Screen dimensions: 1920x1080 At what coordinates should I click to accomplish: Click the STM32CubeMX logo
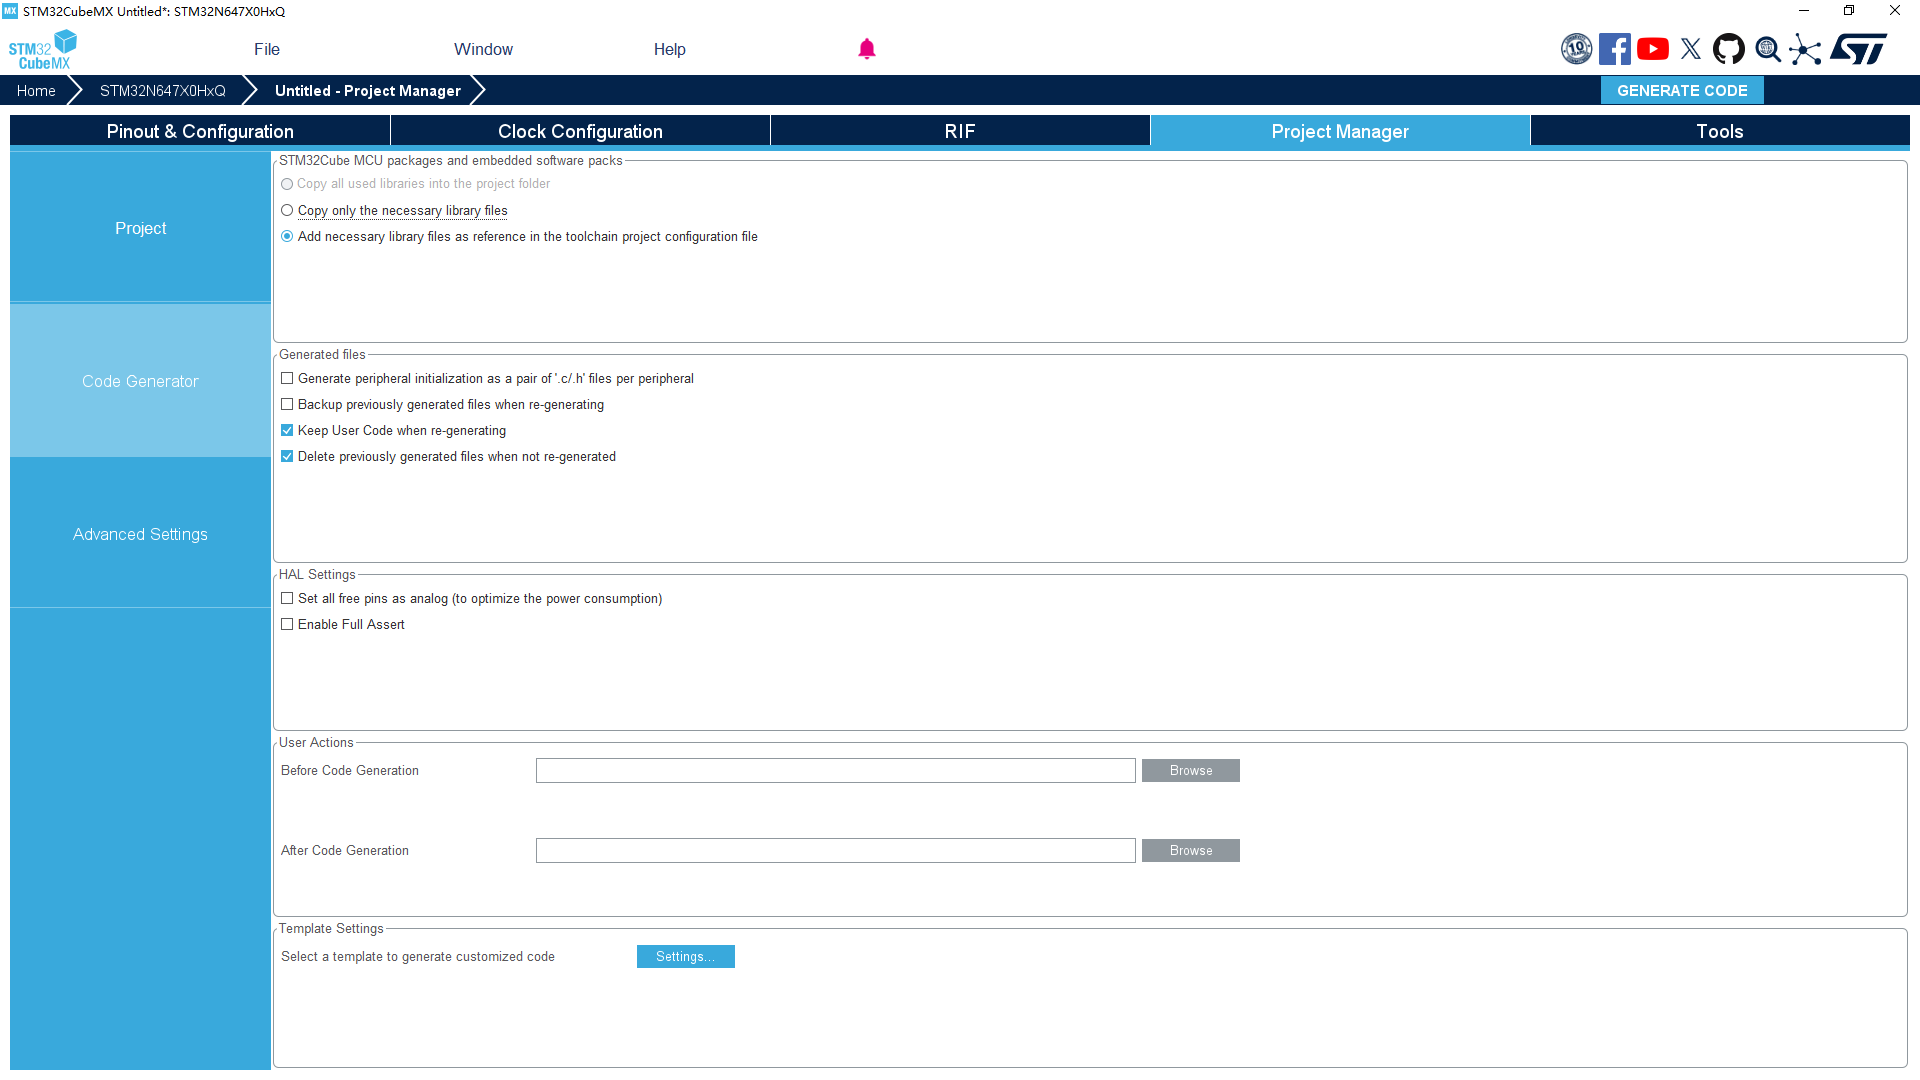click(x=43, y=49)
